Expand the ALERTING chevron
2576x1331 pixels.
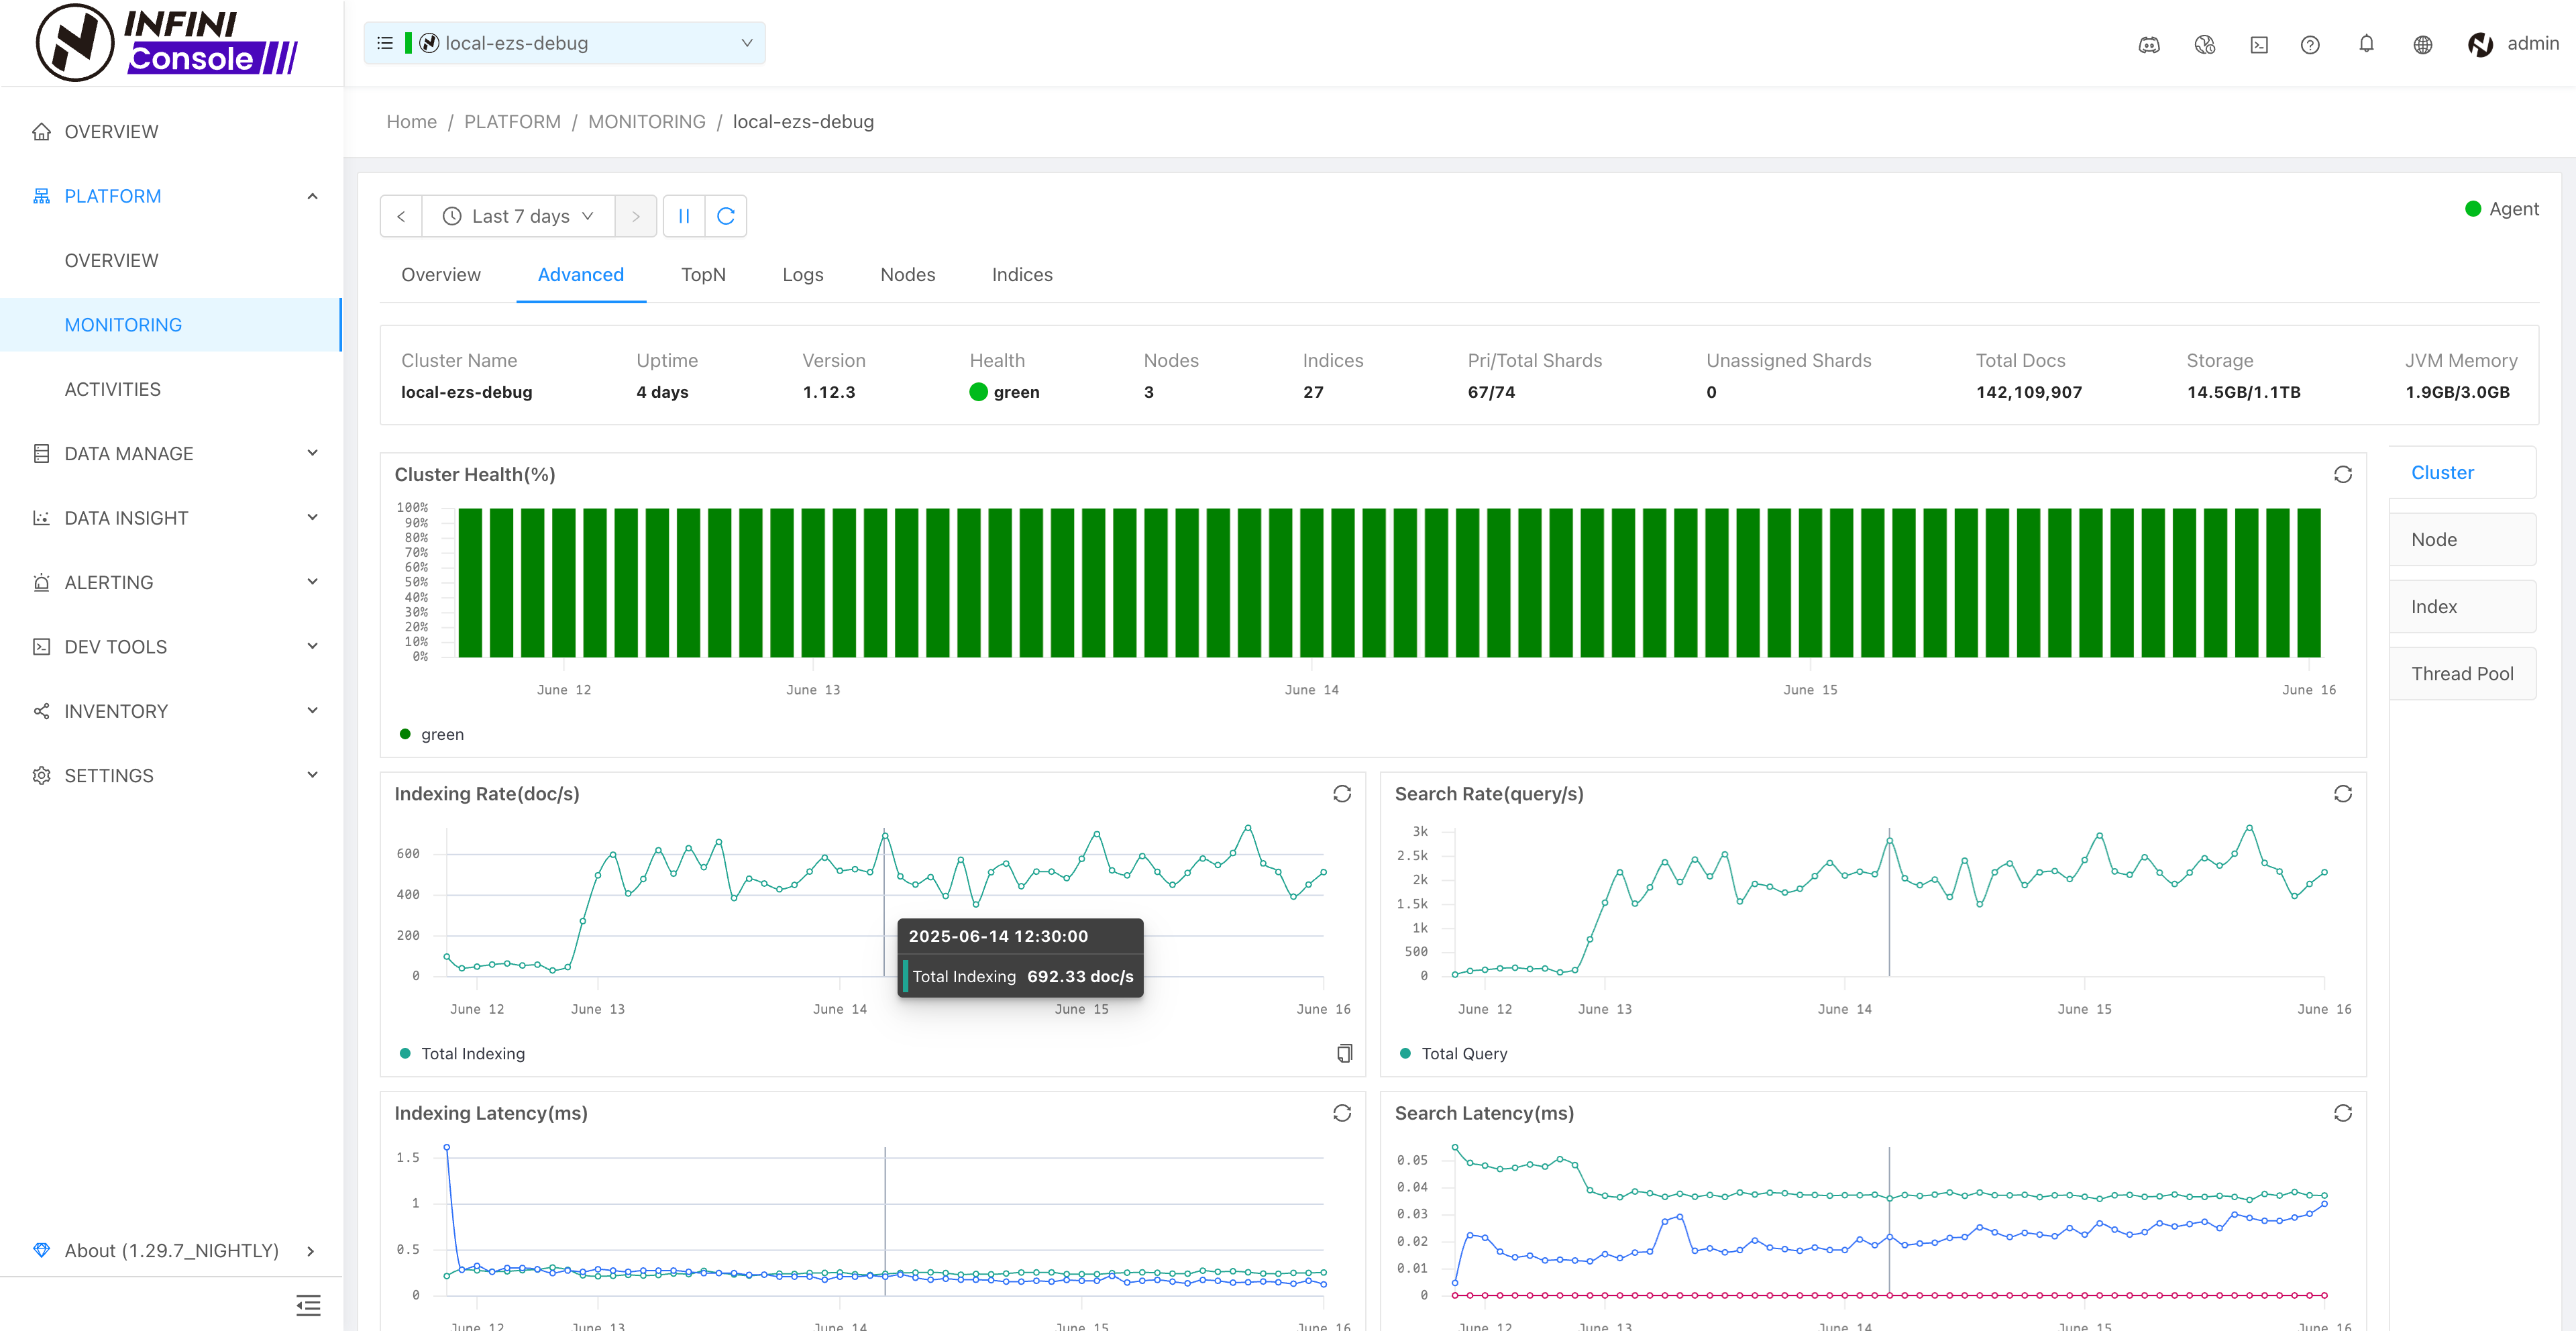pos(313,582)
